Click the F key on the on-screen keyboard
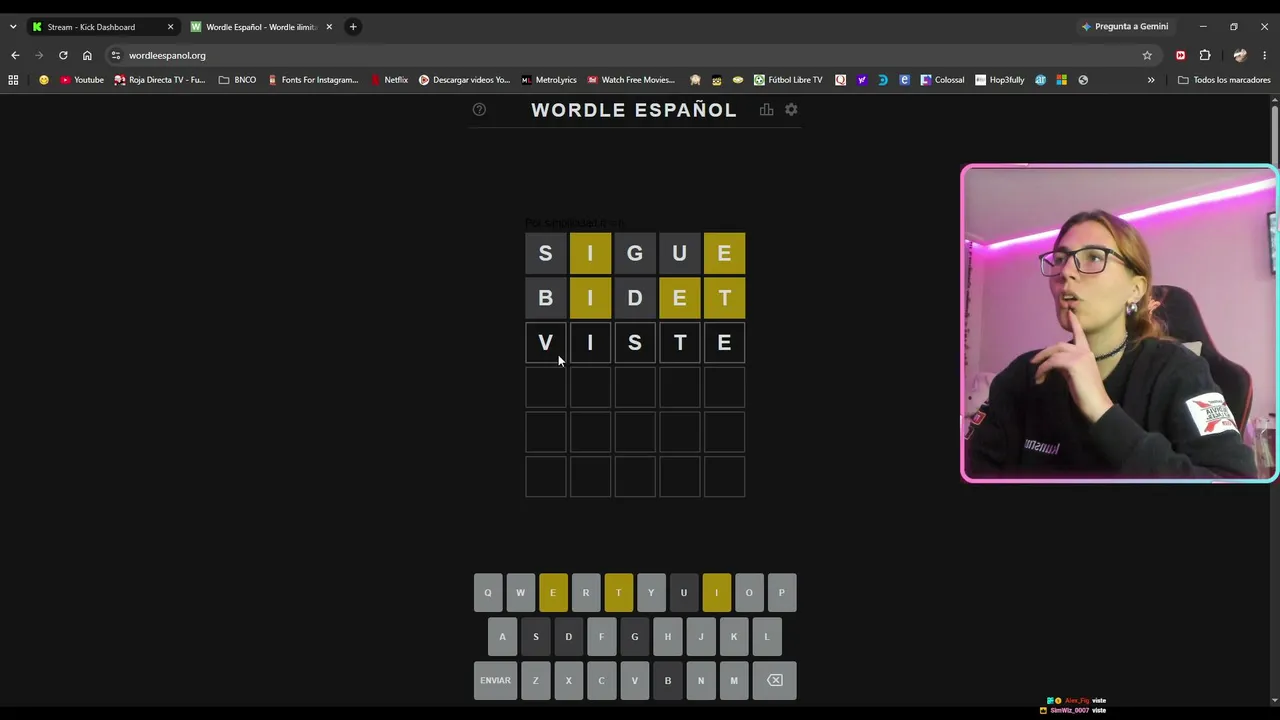Screen dimensions: 1280x720 [601, 637]
